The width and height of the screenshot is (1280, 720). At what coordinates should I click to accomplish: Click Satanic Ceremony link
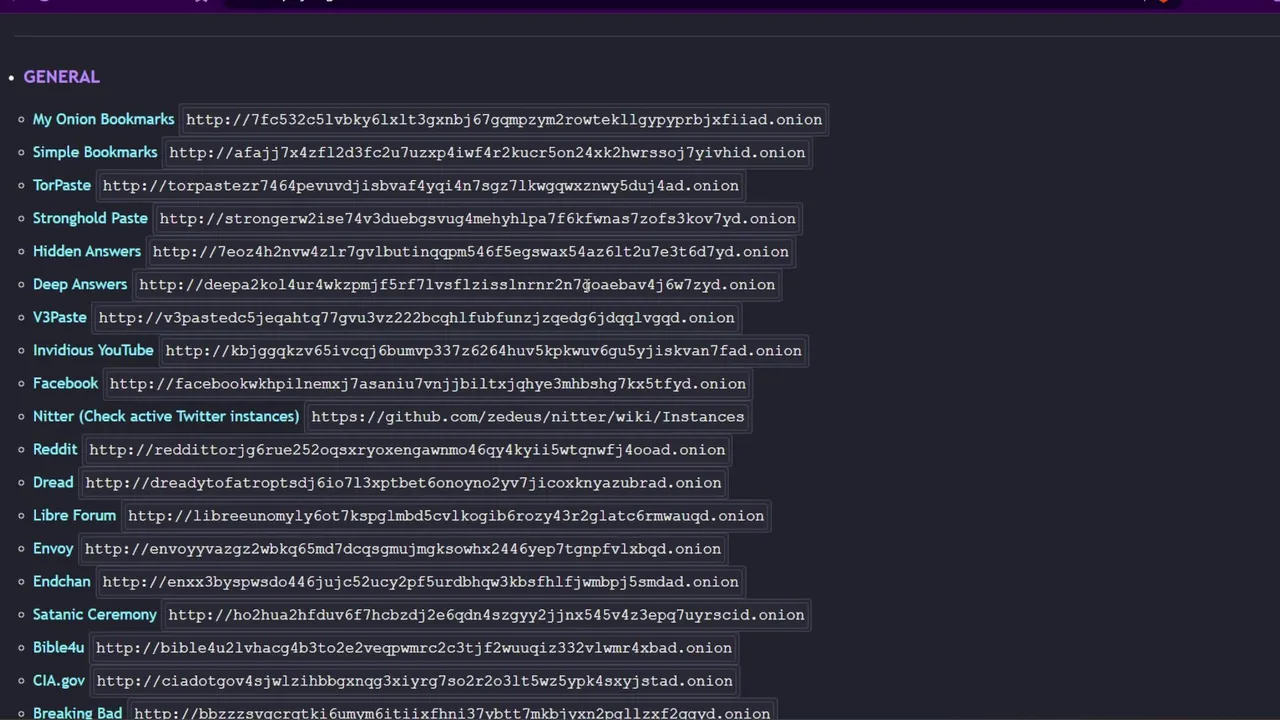click(x=95, y=614)
